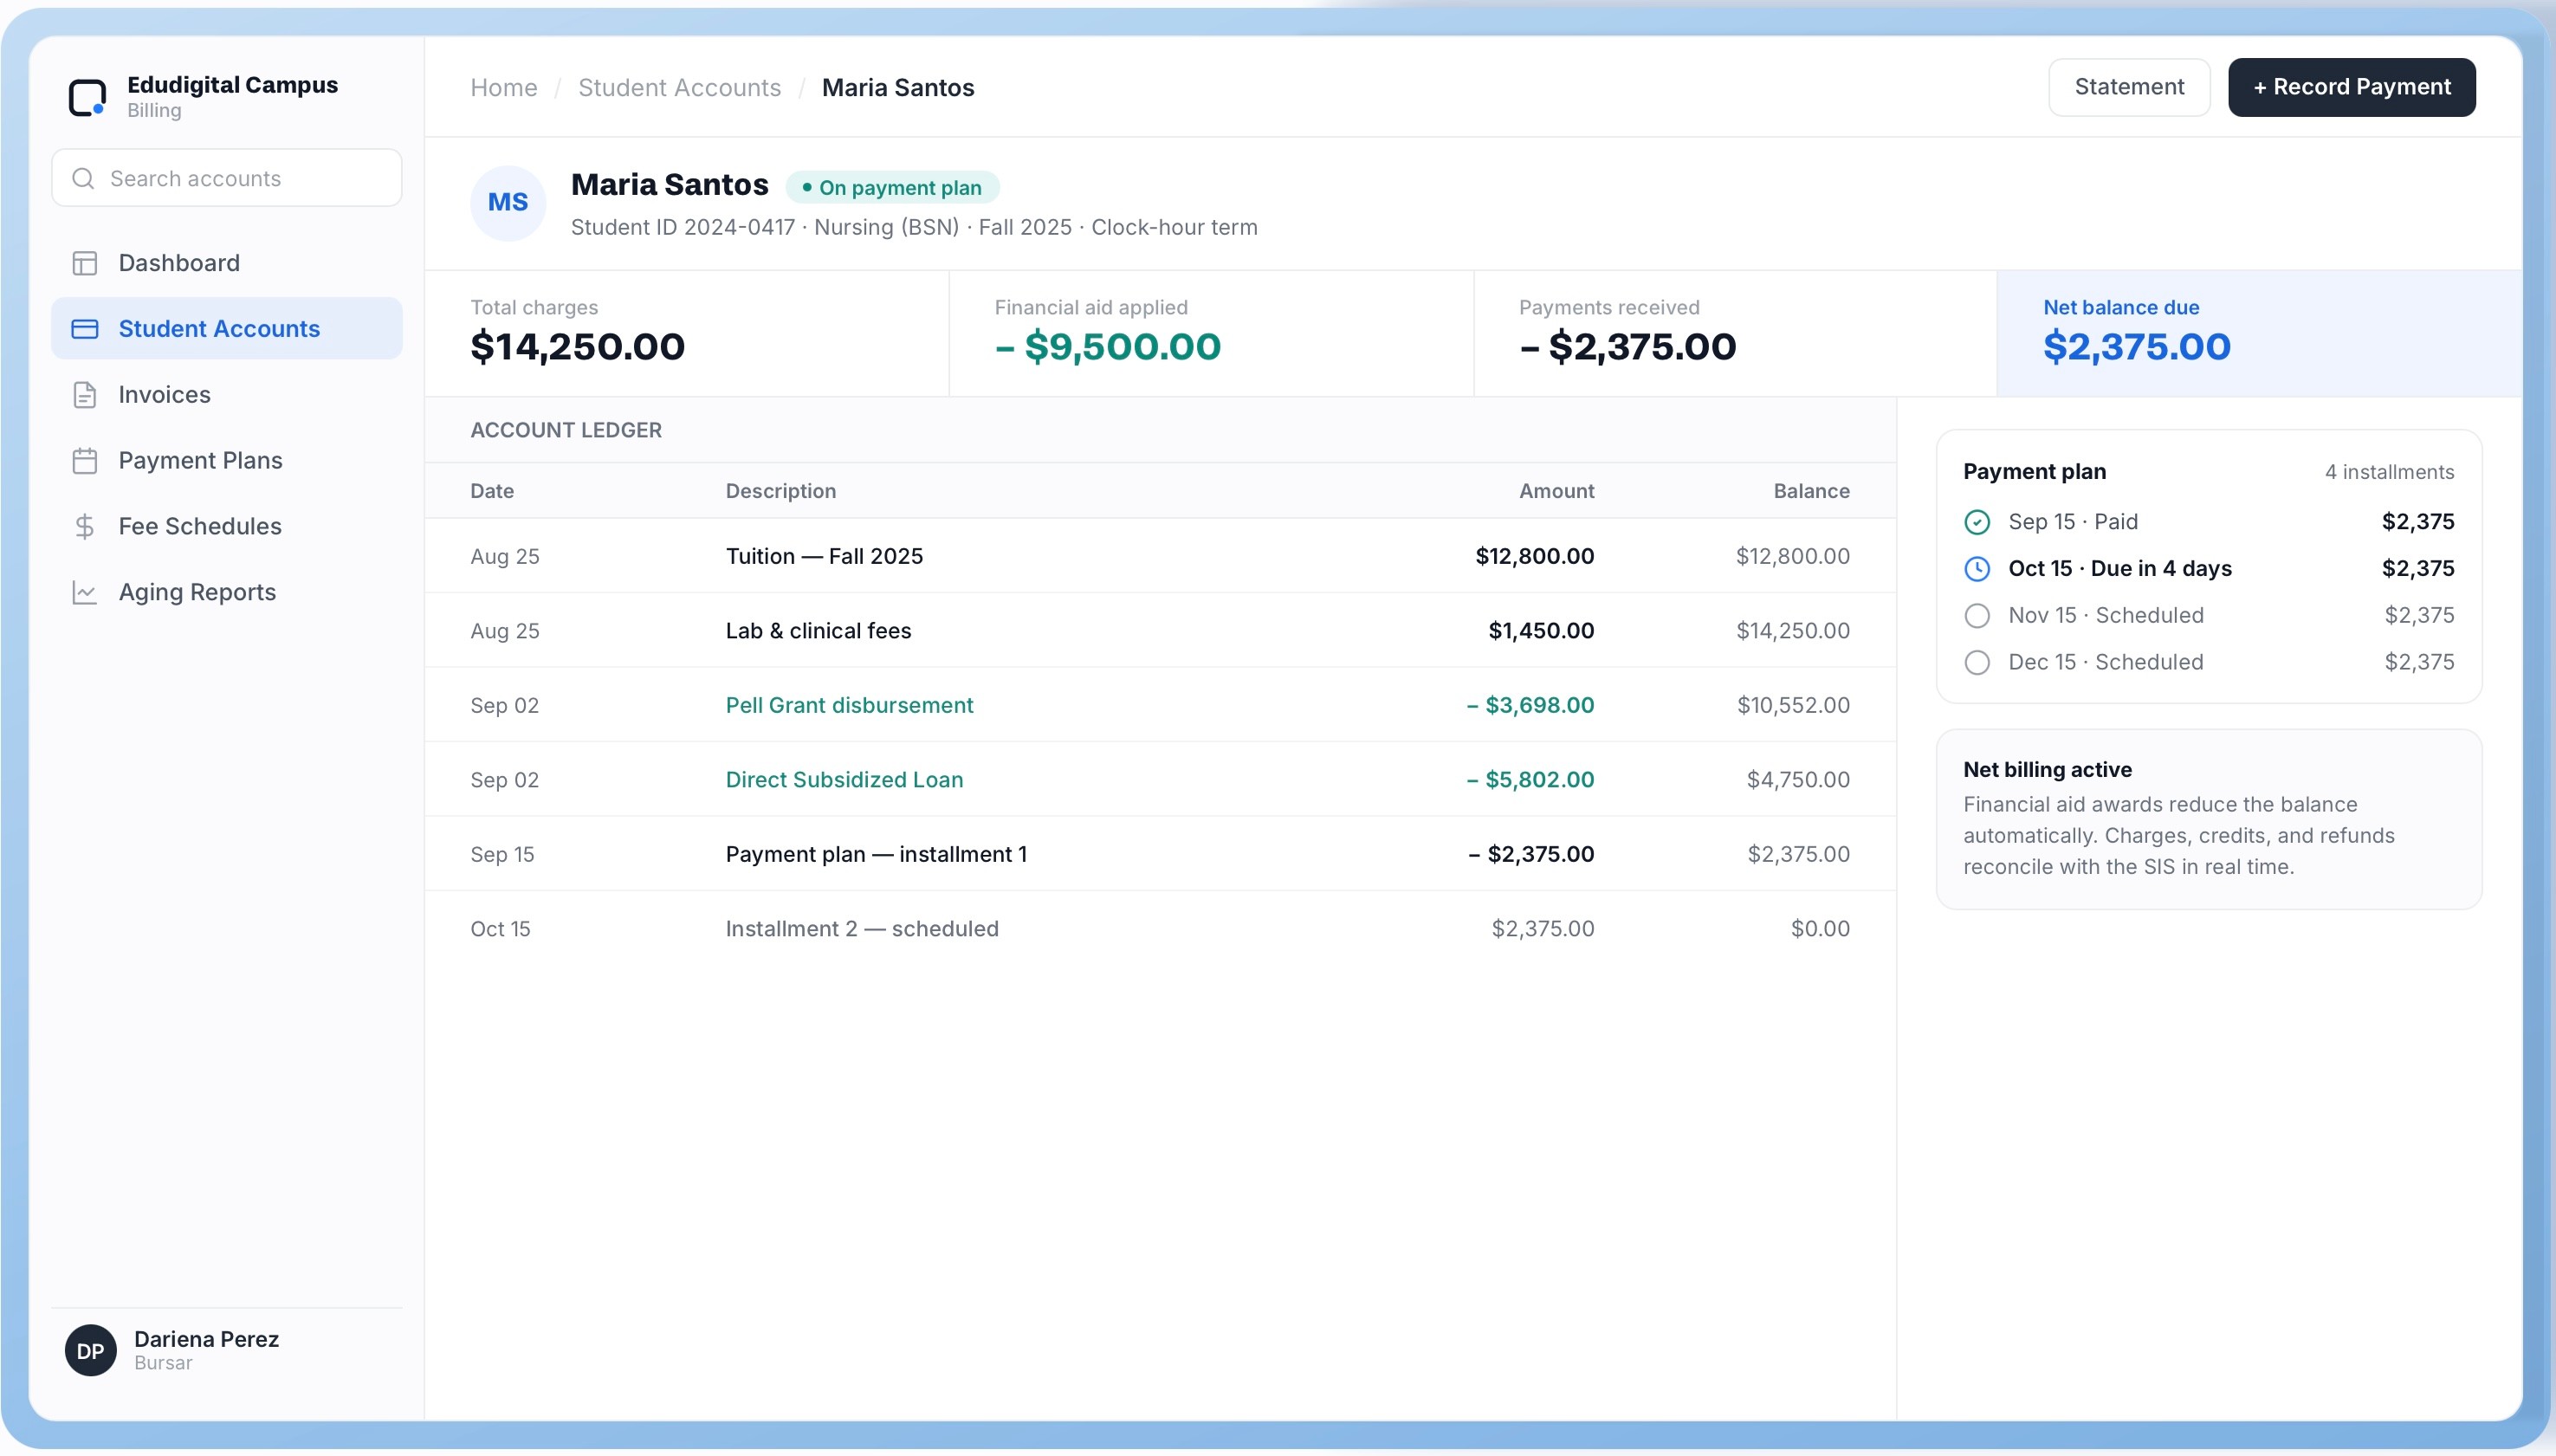Select Payment plan — installment 1 row

pyautogui.click(x=1160, y=854)
